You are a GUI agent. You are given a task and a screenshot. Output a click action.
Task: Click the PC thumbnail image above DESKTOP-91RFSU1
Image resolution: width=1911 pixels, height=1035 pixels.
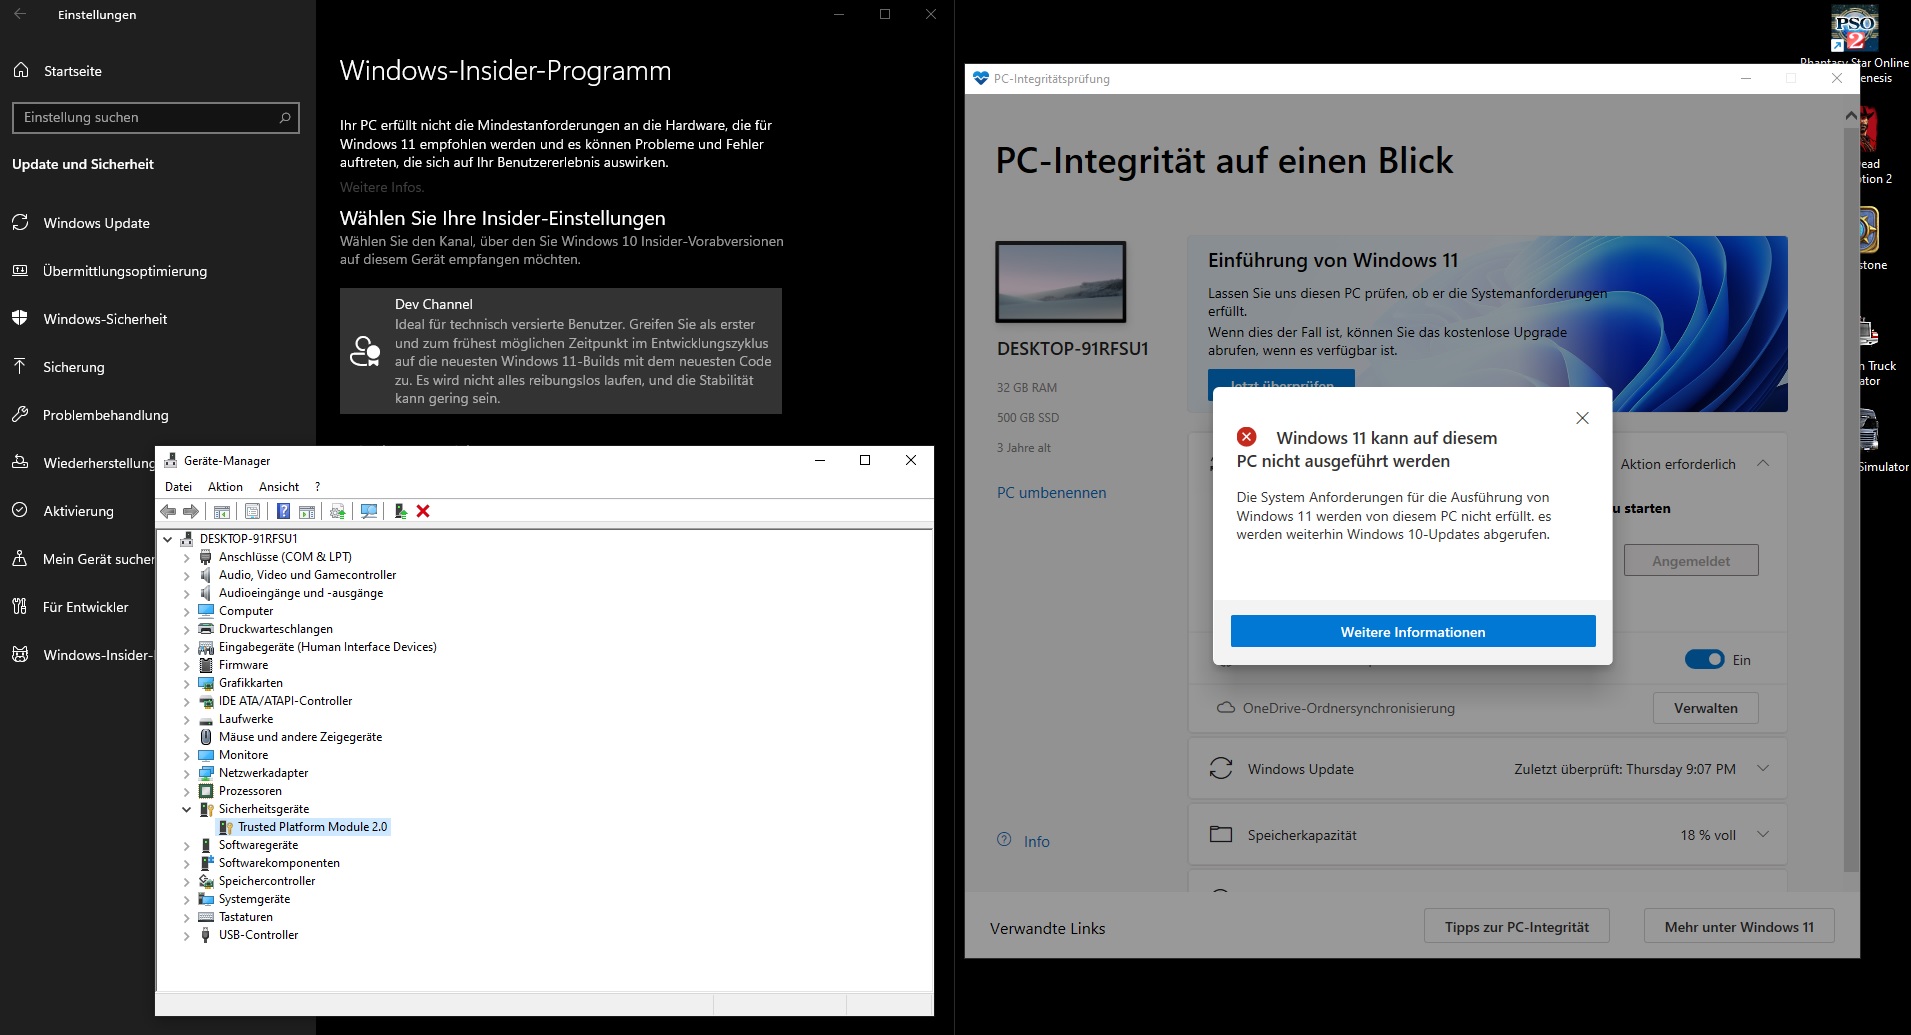pyautogui.click(x=1061, y=282)
